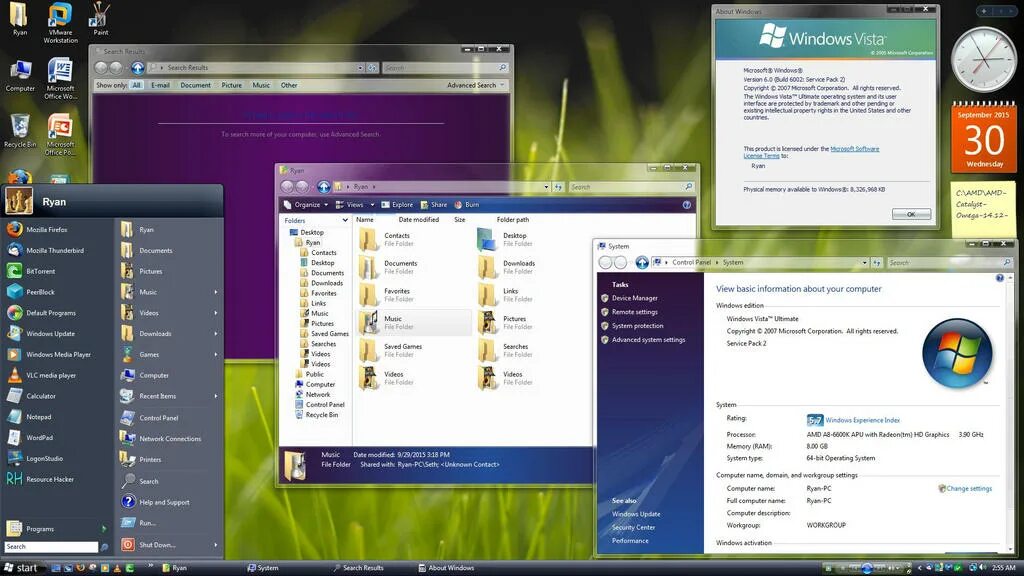Open the Organize dropdown in Ryan window

306,205
